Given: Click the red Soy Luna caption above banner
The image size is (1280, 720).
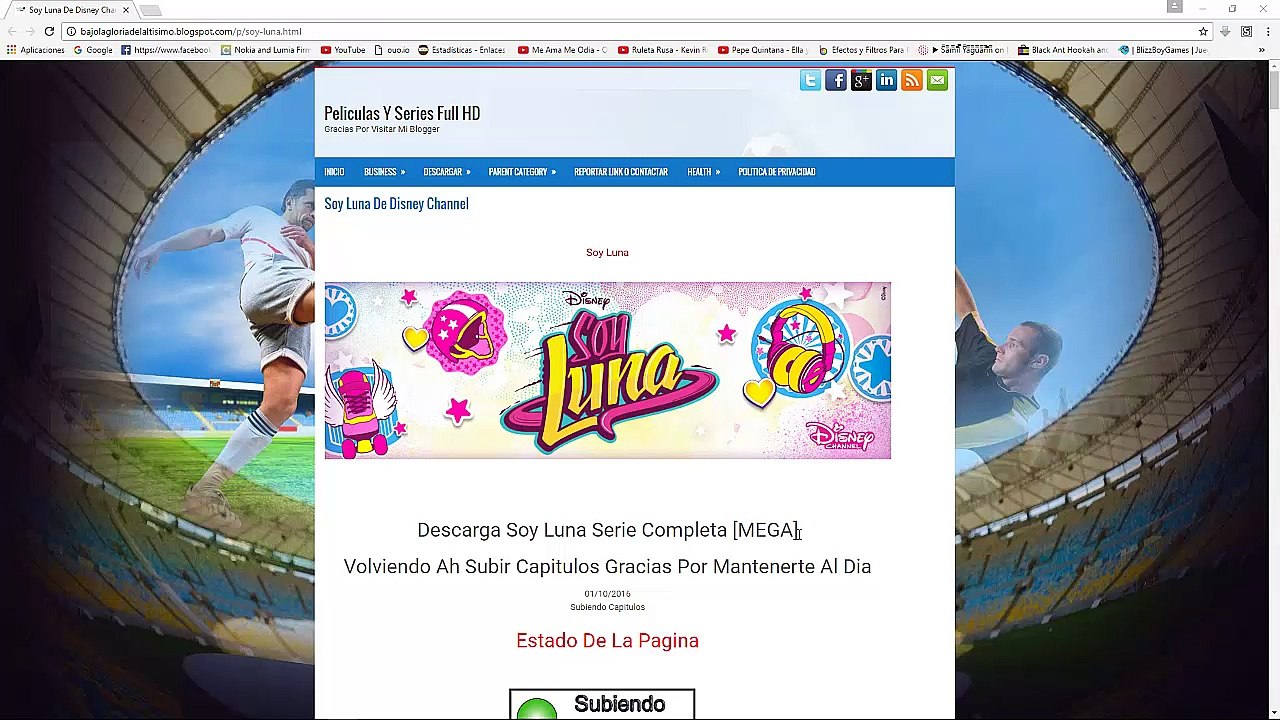Looking at the screenshot, I should (607, 253).
